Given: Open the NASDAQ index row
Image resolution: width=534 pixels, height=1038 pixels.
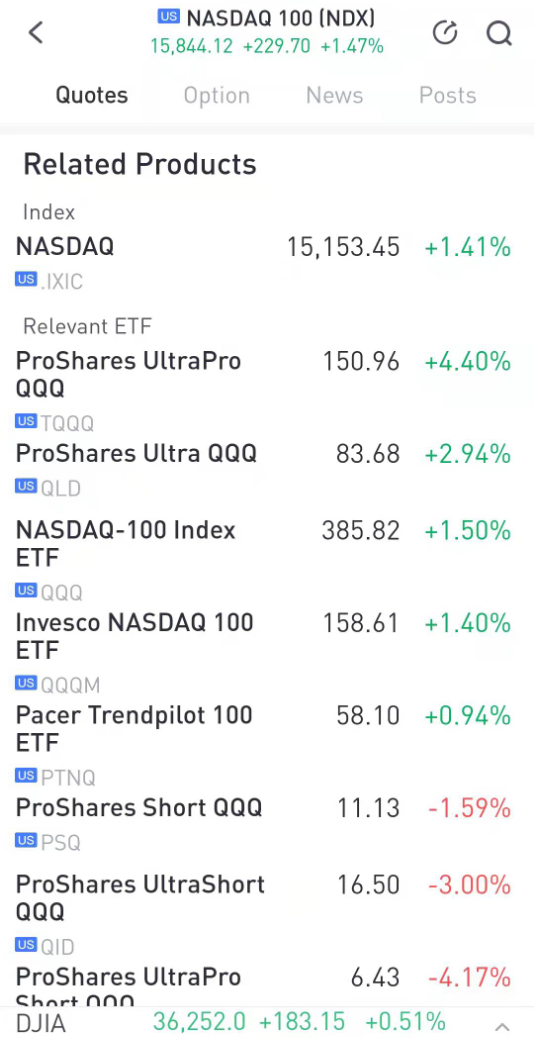Looking at the screenshot, I should click(x=267, y=263).
